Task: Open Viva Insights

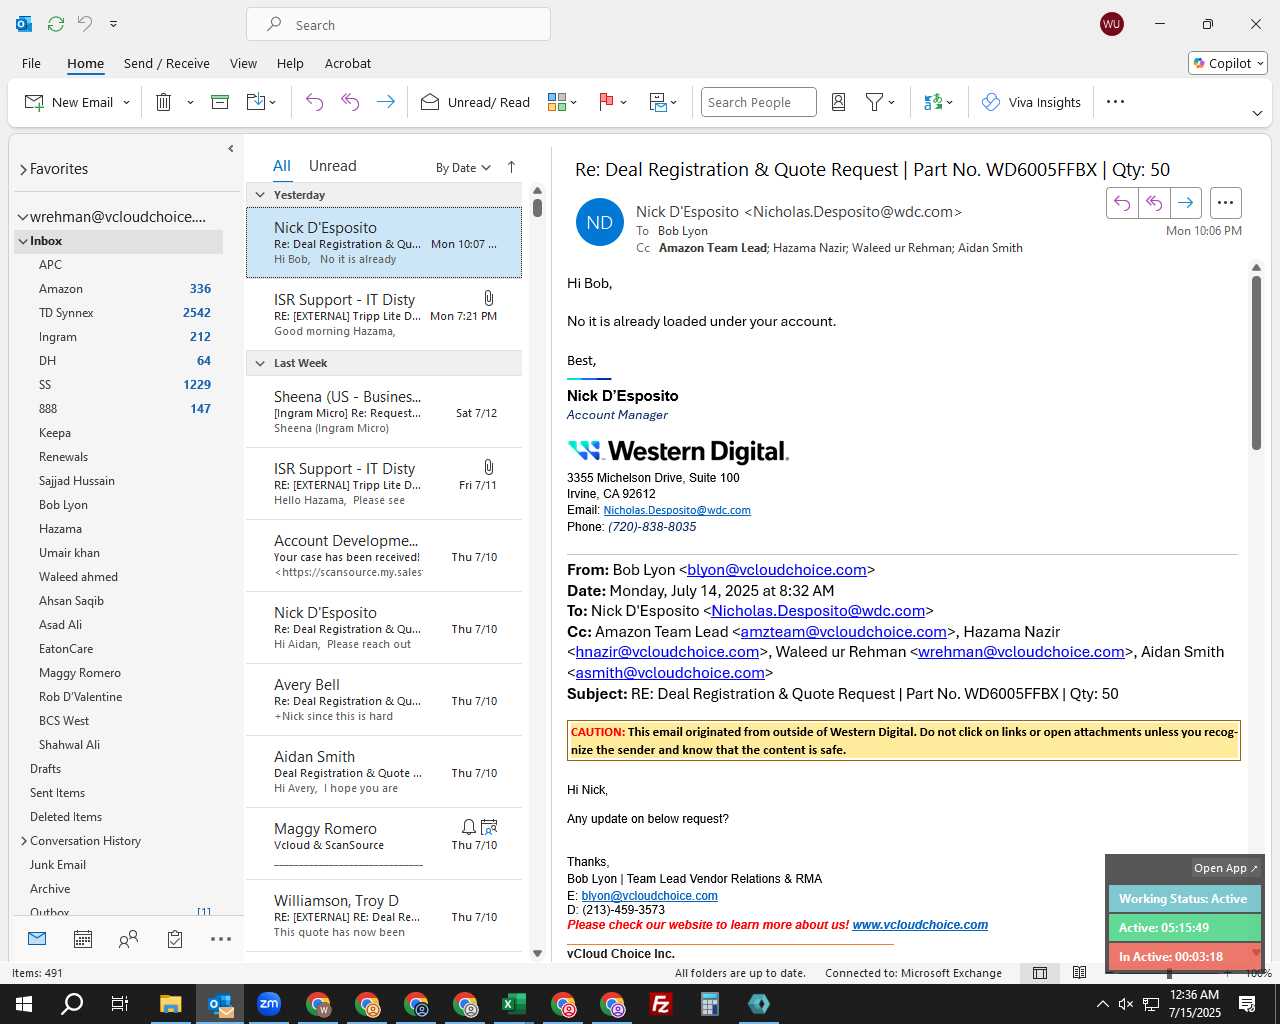Action: (1031, 102)
